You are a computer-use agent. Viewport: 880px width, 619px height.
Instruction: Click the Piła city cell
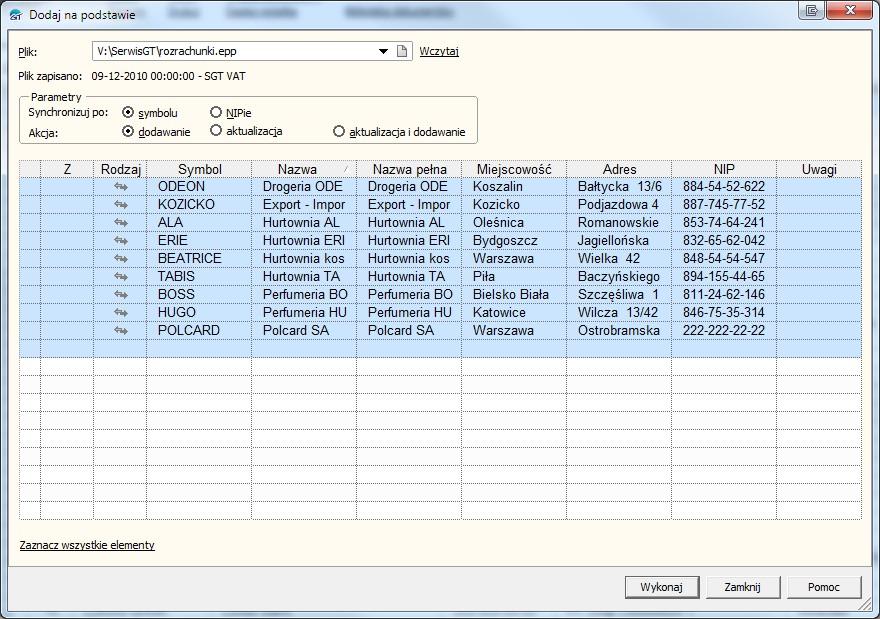(514, 276)
